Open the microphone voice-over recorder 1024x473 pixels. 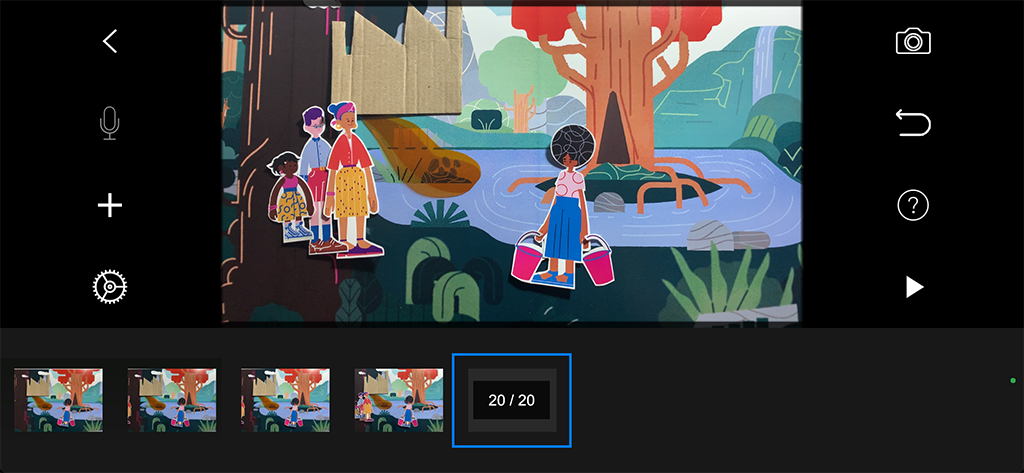pos(110,123)
